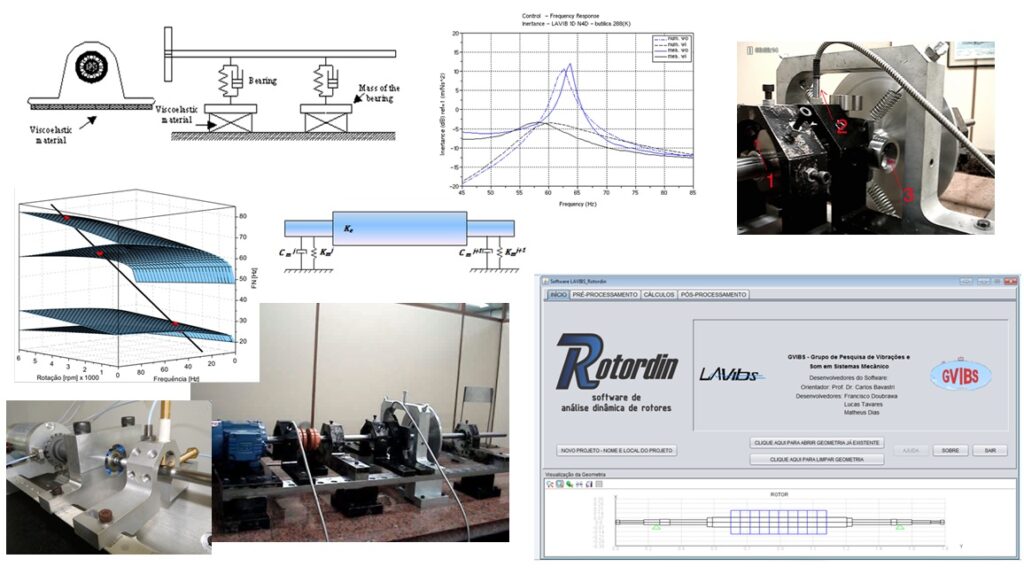1024x574 pixels.
Task: Click the dark fifth geometry toolbar icon
Action: [x=589, y=484]
